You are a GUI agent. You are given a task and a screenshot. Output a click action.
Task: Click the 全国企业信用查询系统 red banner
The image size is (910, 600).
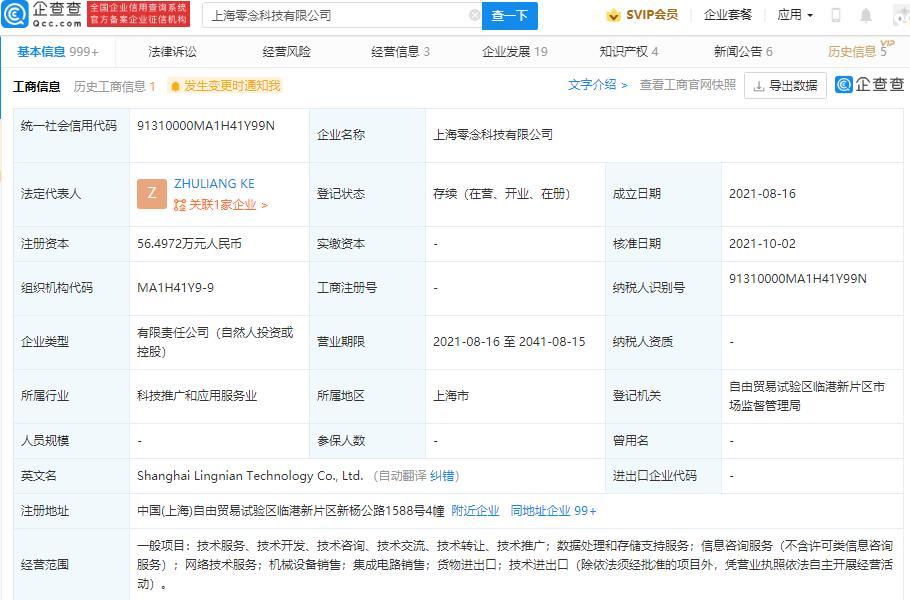[x=139, y=15]
